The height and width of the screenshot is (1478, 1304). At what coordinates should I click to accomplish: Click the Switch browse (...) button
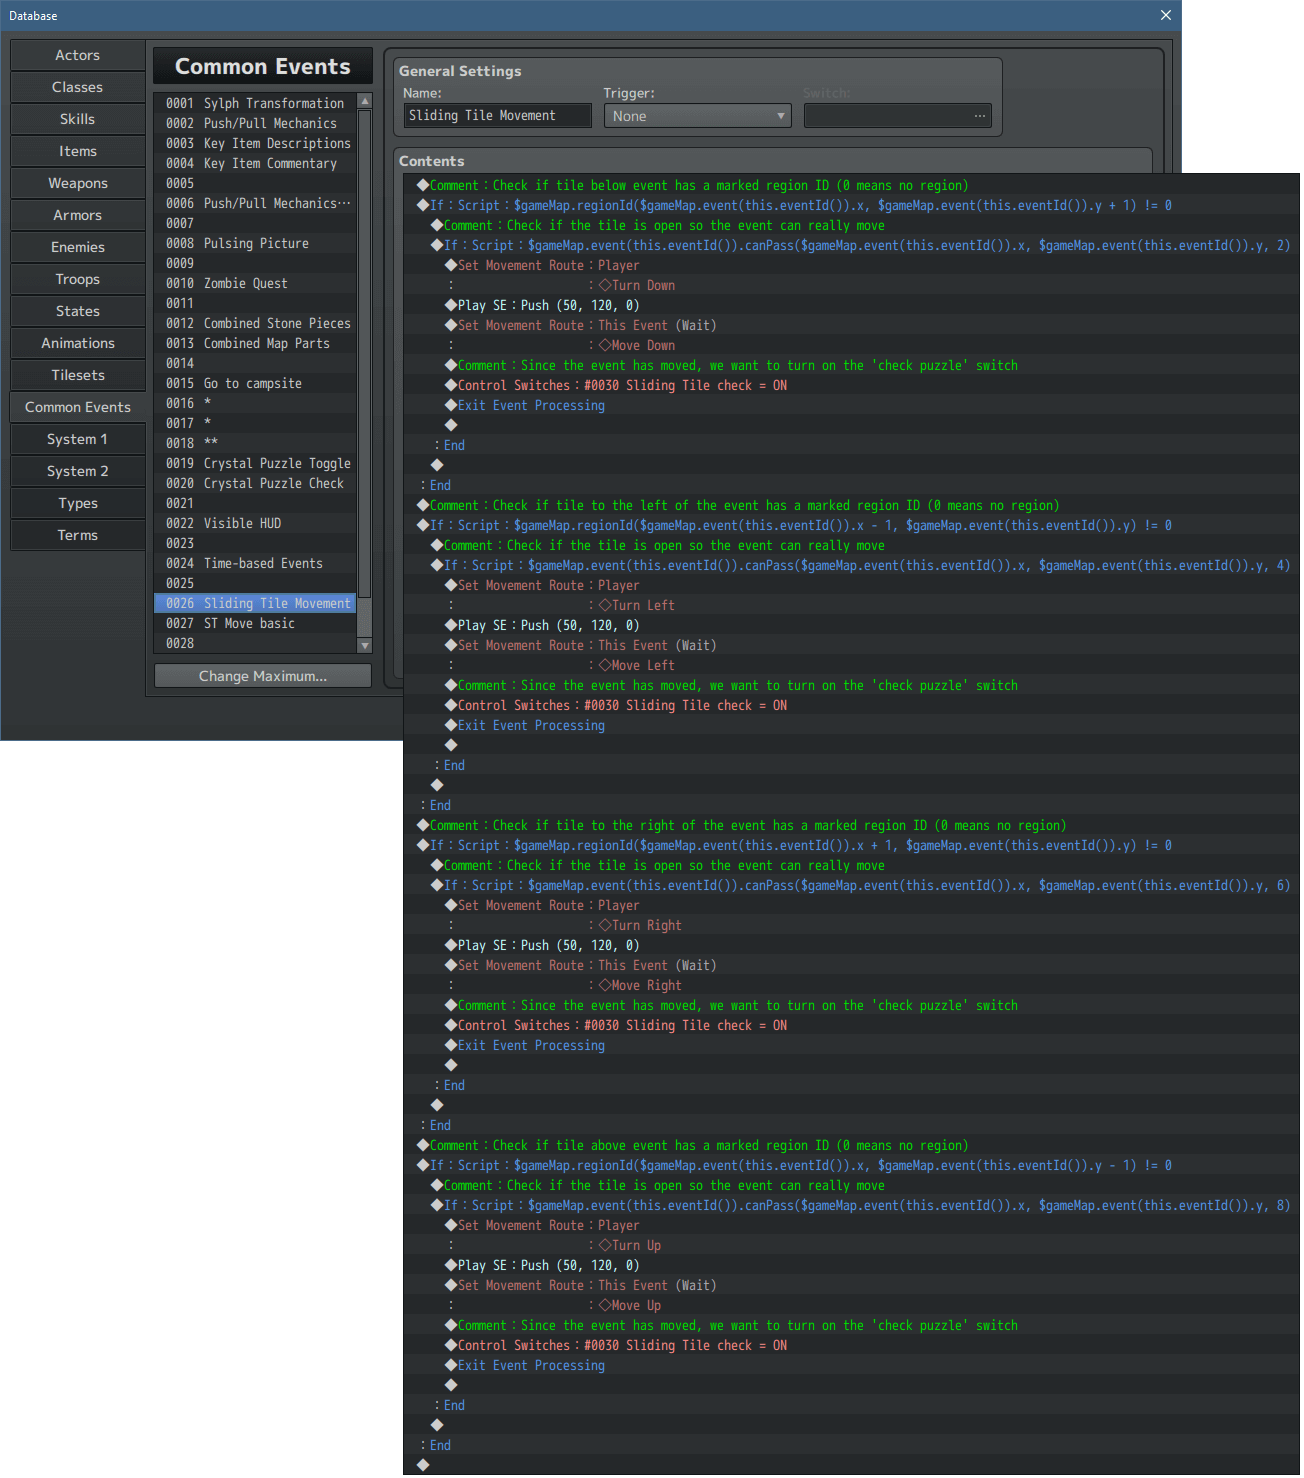pyautogui.click(x=979, y=115)
